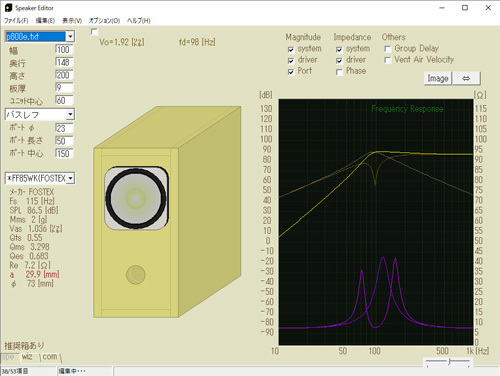Open the p800e.txt file dropdown
This screenshot has width=500, height=376.
pyautogui.click(x=70, y=36)
